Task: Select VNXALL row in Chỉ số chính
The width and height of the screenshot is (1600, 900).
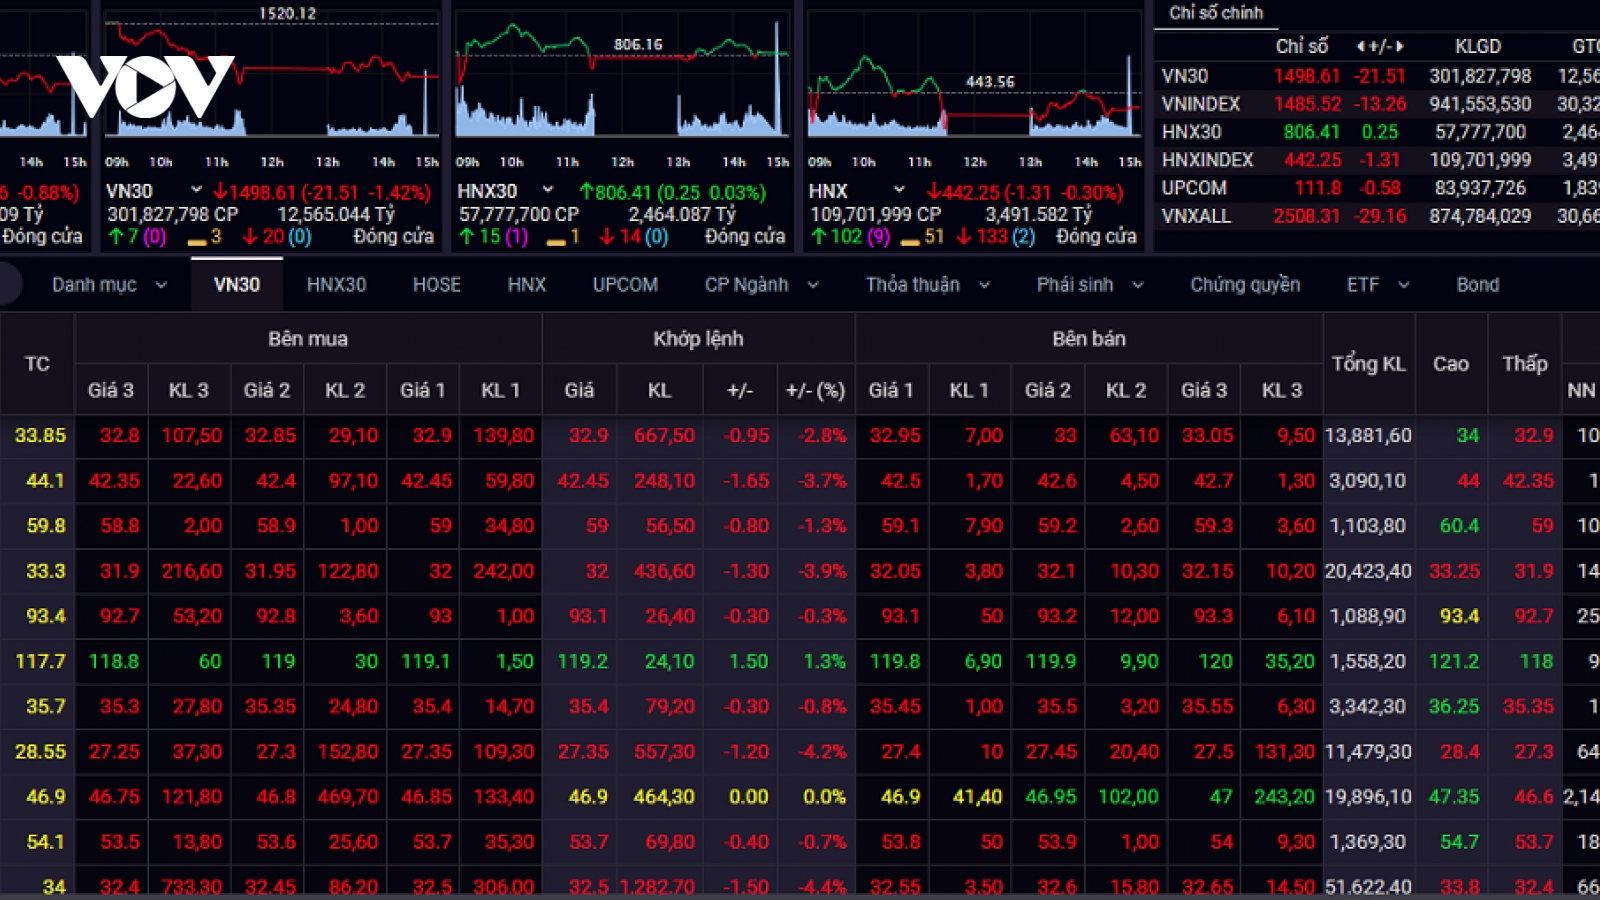Action: click(1377, 216)
